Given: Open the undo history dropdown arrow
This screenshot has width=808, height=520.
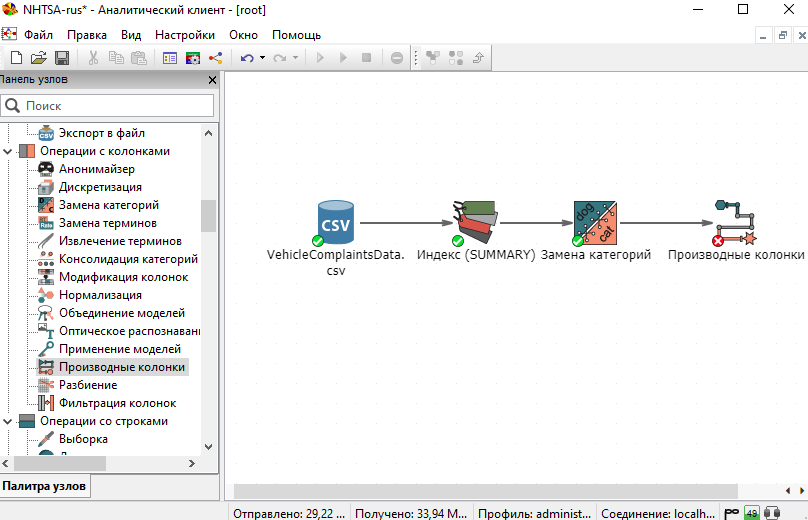Looking at the screenshot, I should 262,58.
